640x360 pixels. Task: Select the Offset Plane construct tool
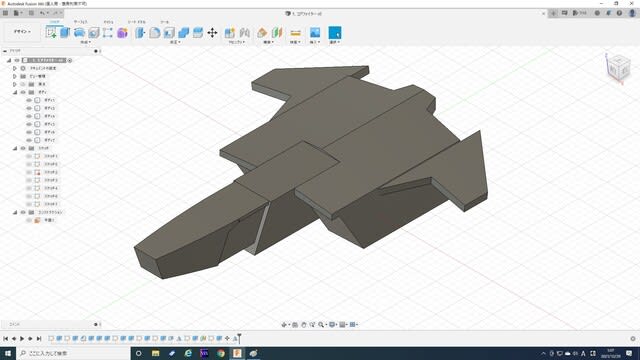[x=262, y=33]
